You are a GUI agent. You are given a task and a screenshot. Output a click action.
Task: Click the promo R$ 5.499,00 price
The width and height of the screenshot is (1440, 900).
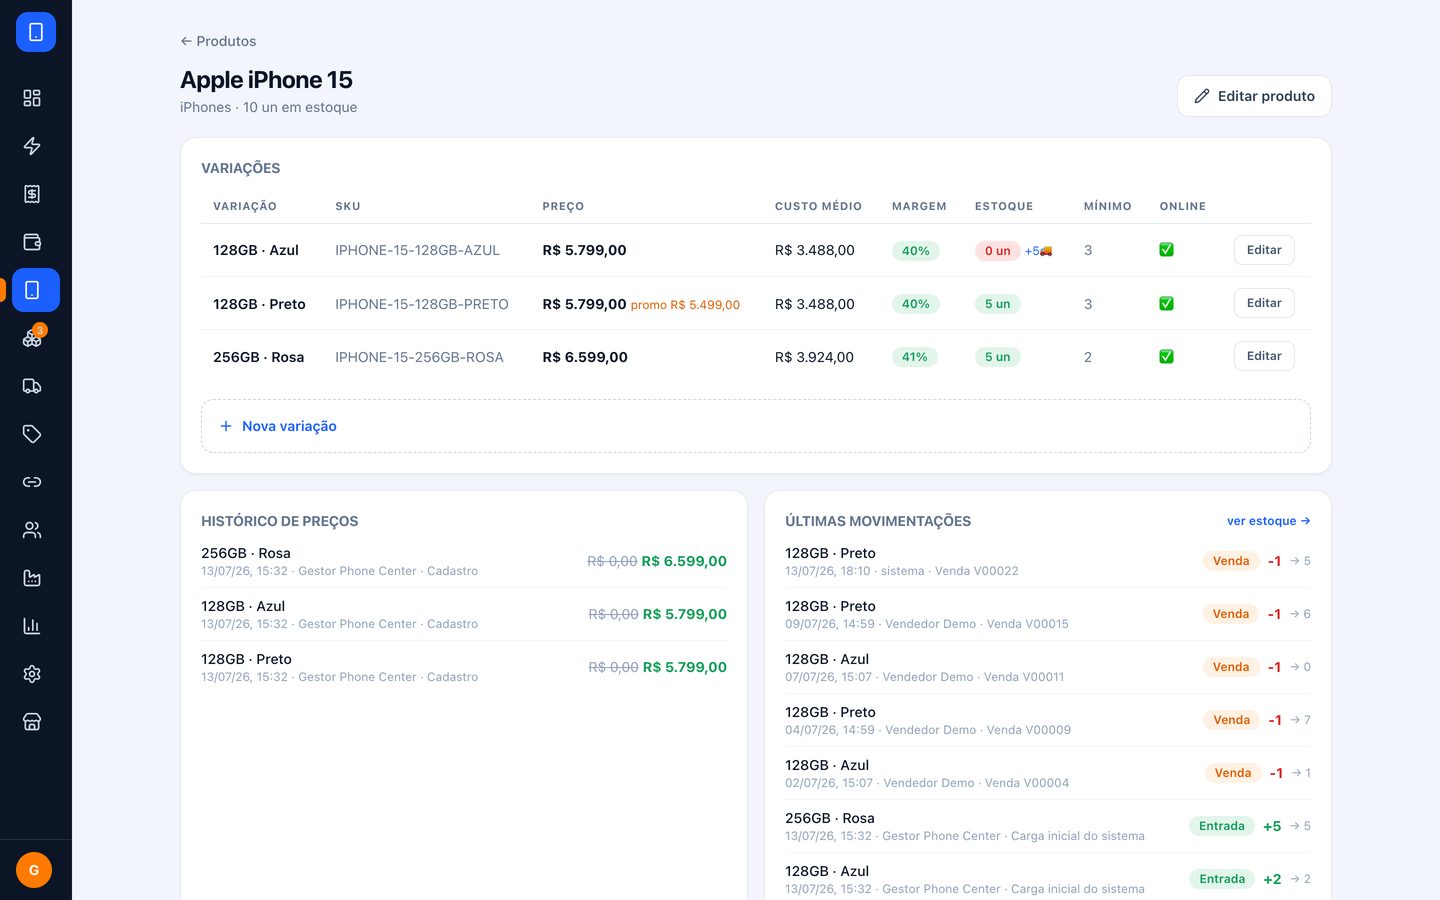[x=685, y=305]
